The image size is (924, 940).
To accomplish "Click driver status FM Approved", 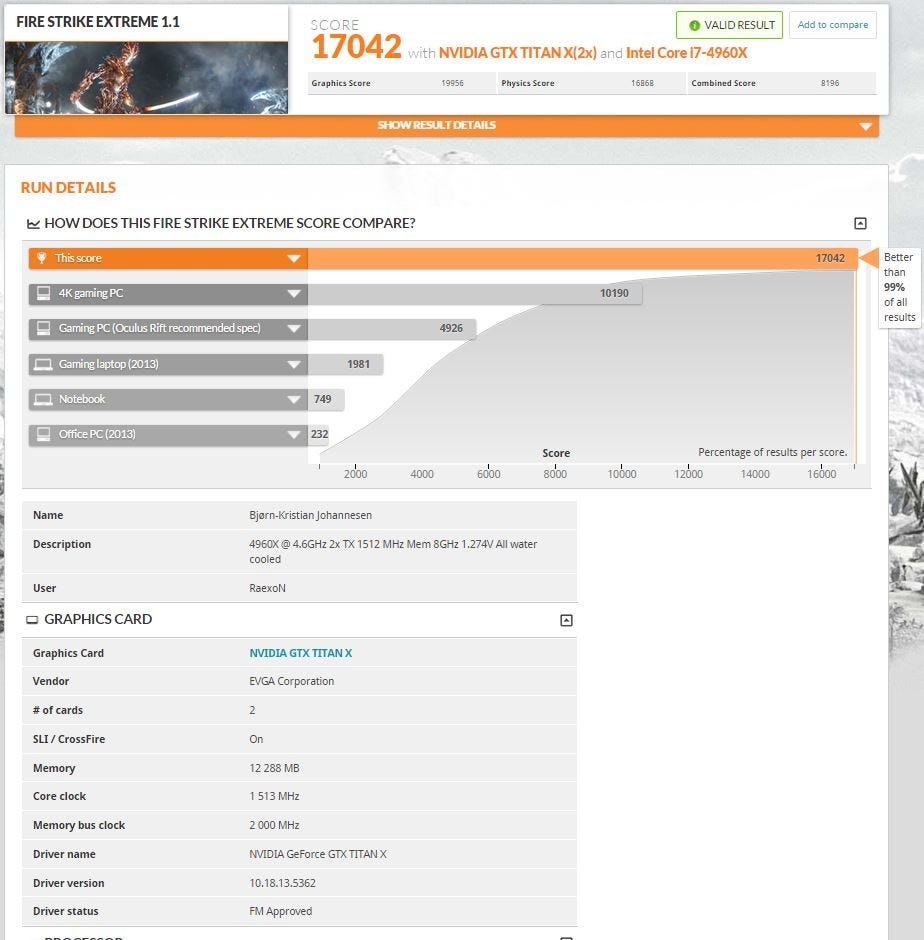I will [x=281, y=911].
